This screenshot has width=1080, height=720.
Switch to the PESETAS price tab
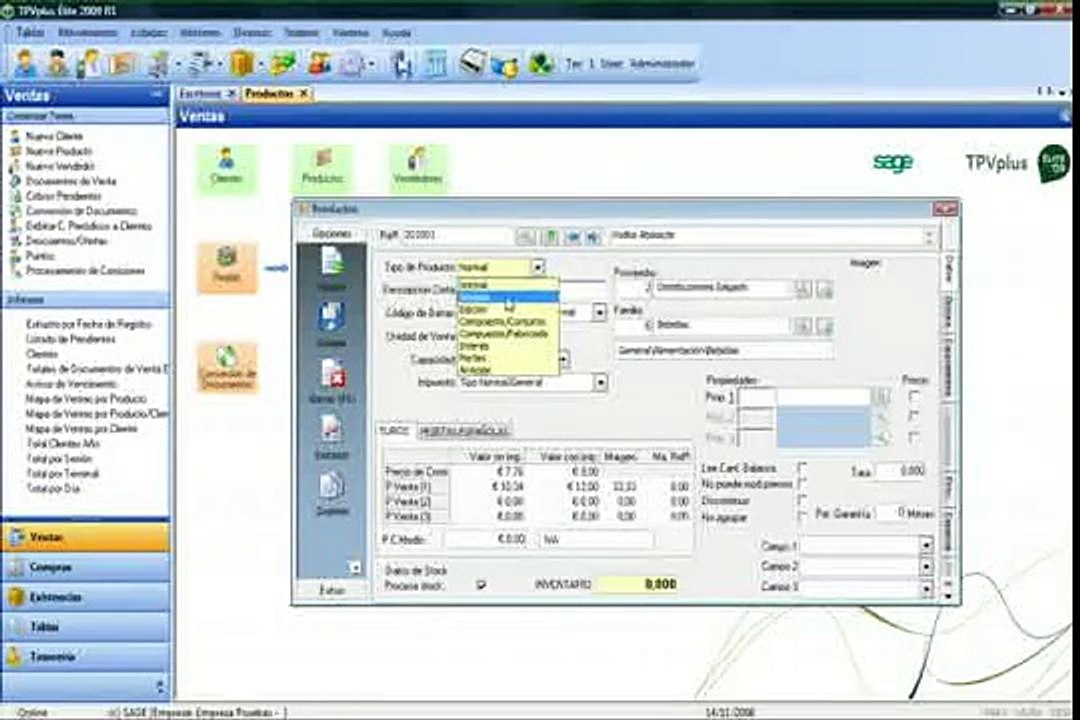click(x=464, y=431)
